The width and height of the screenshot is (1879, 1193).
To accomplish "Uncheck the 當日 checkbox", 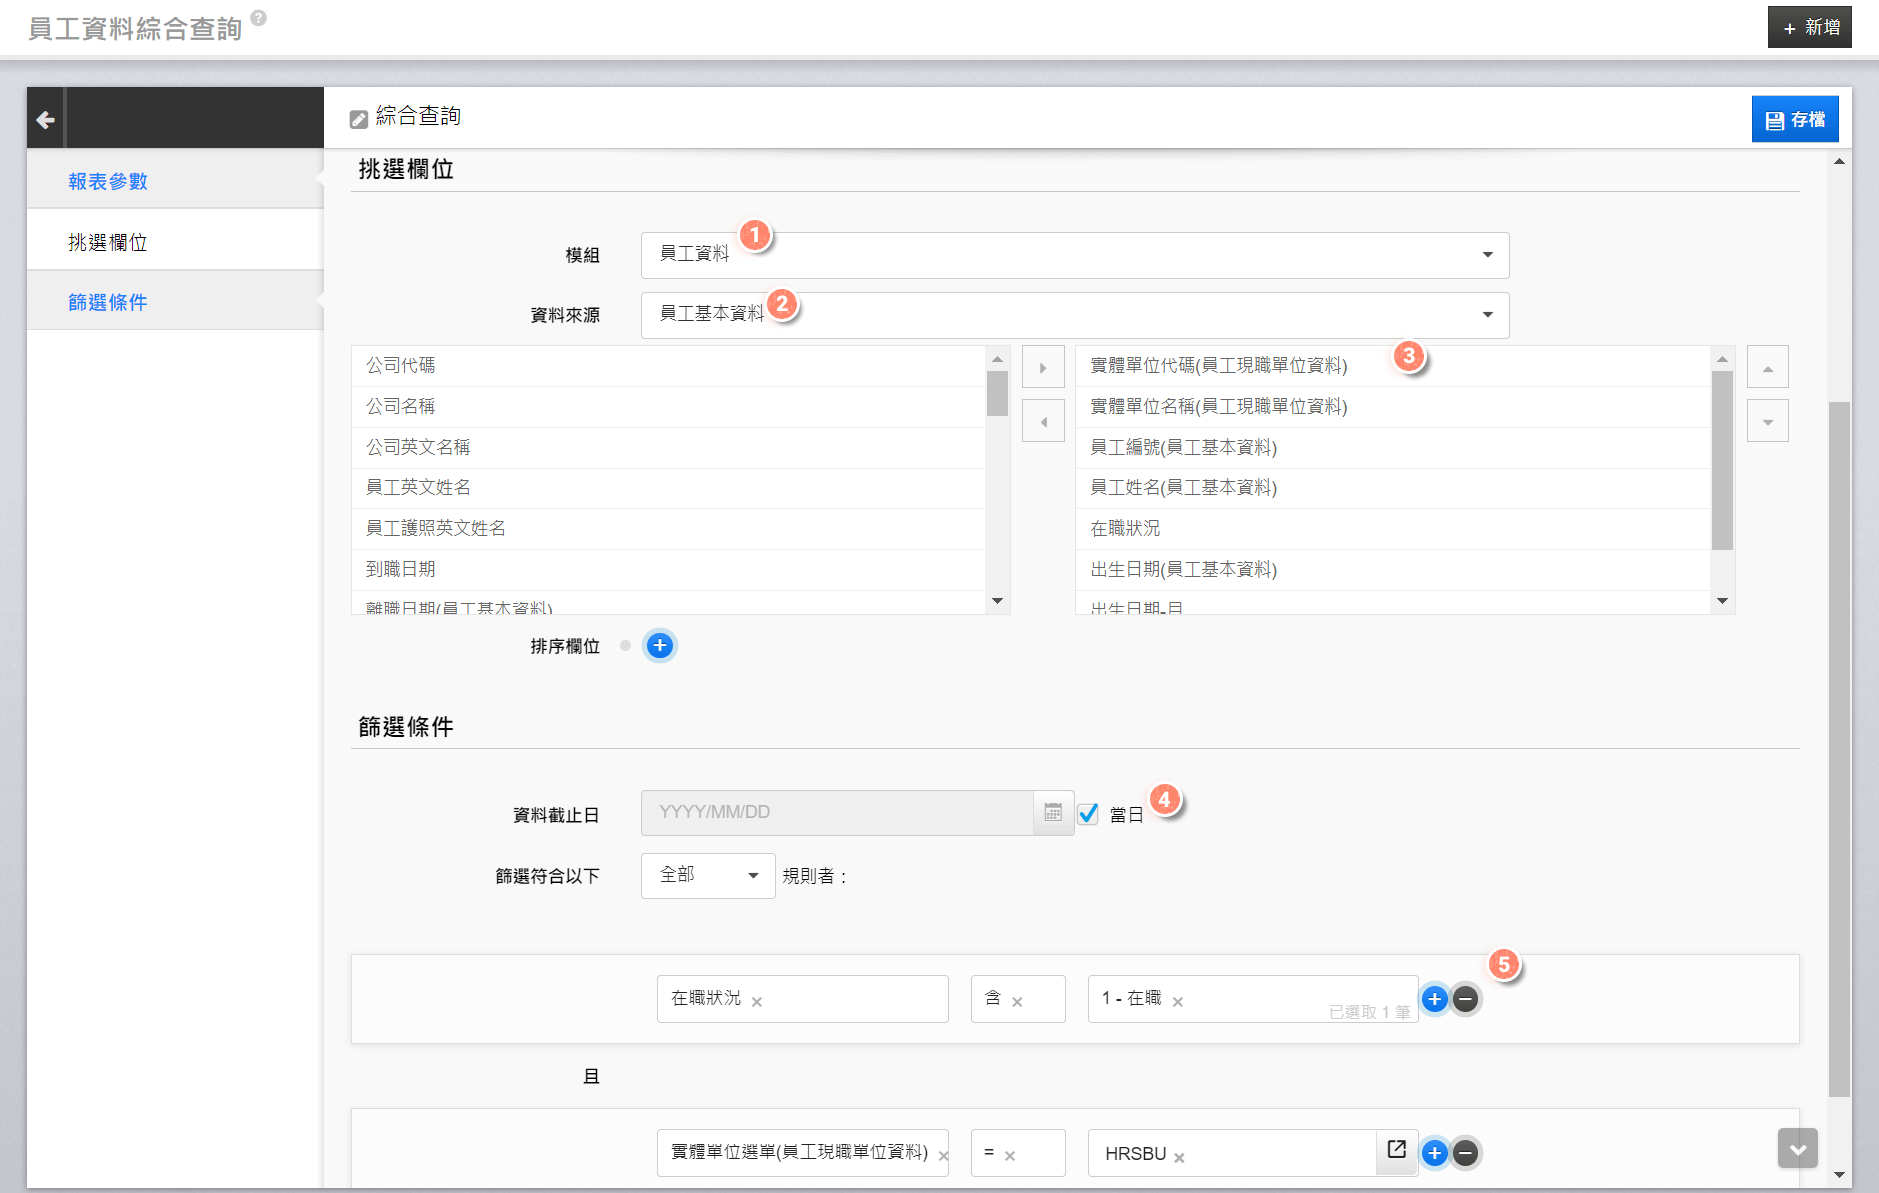I will point(1089,814).
